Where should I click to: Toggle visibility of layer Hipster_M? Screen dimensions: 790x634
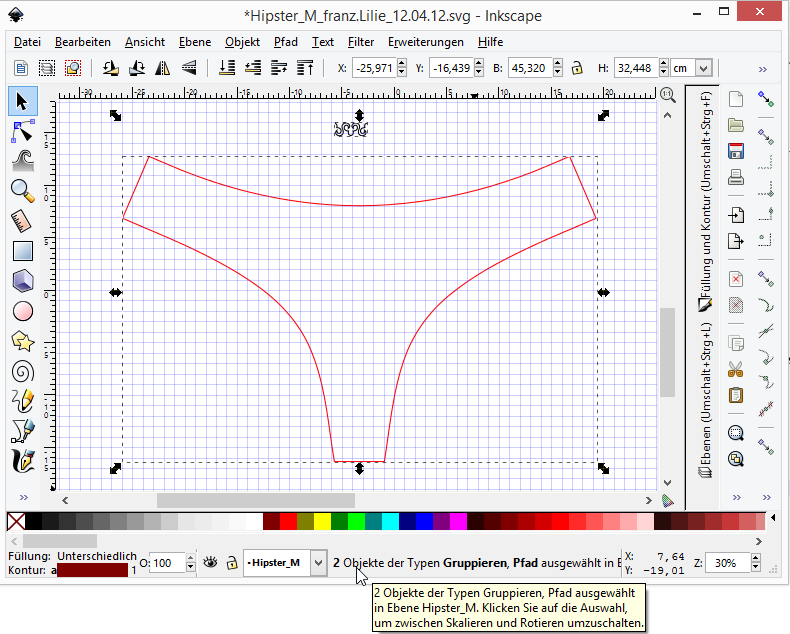click(x=210, y=563)
